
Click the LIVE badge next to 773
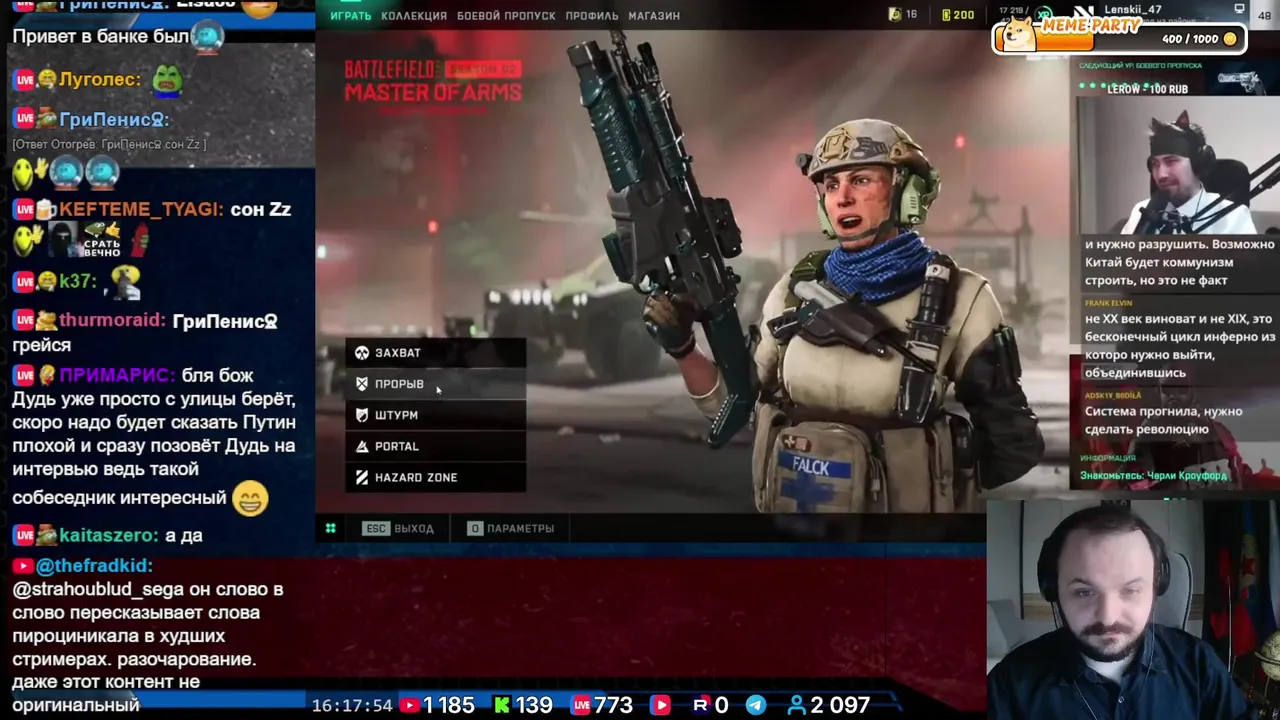click(581, 705)
